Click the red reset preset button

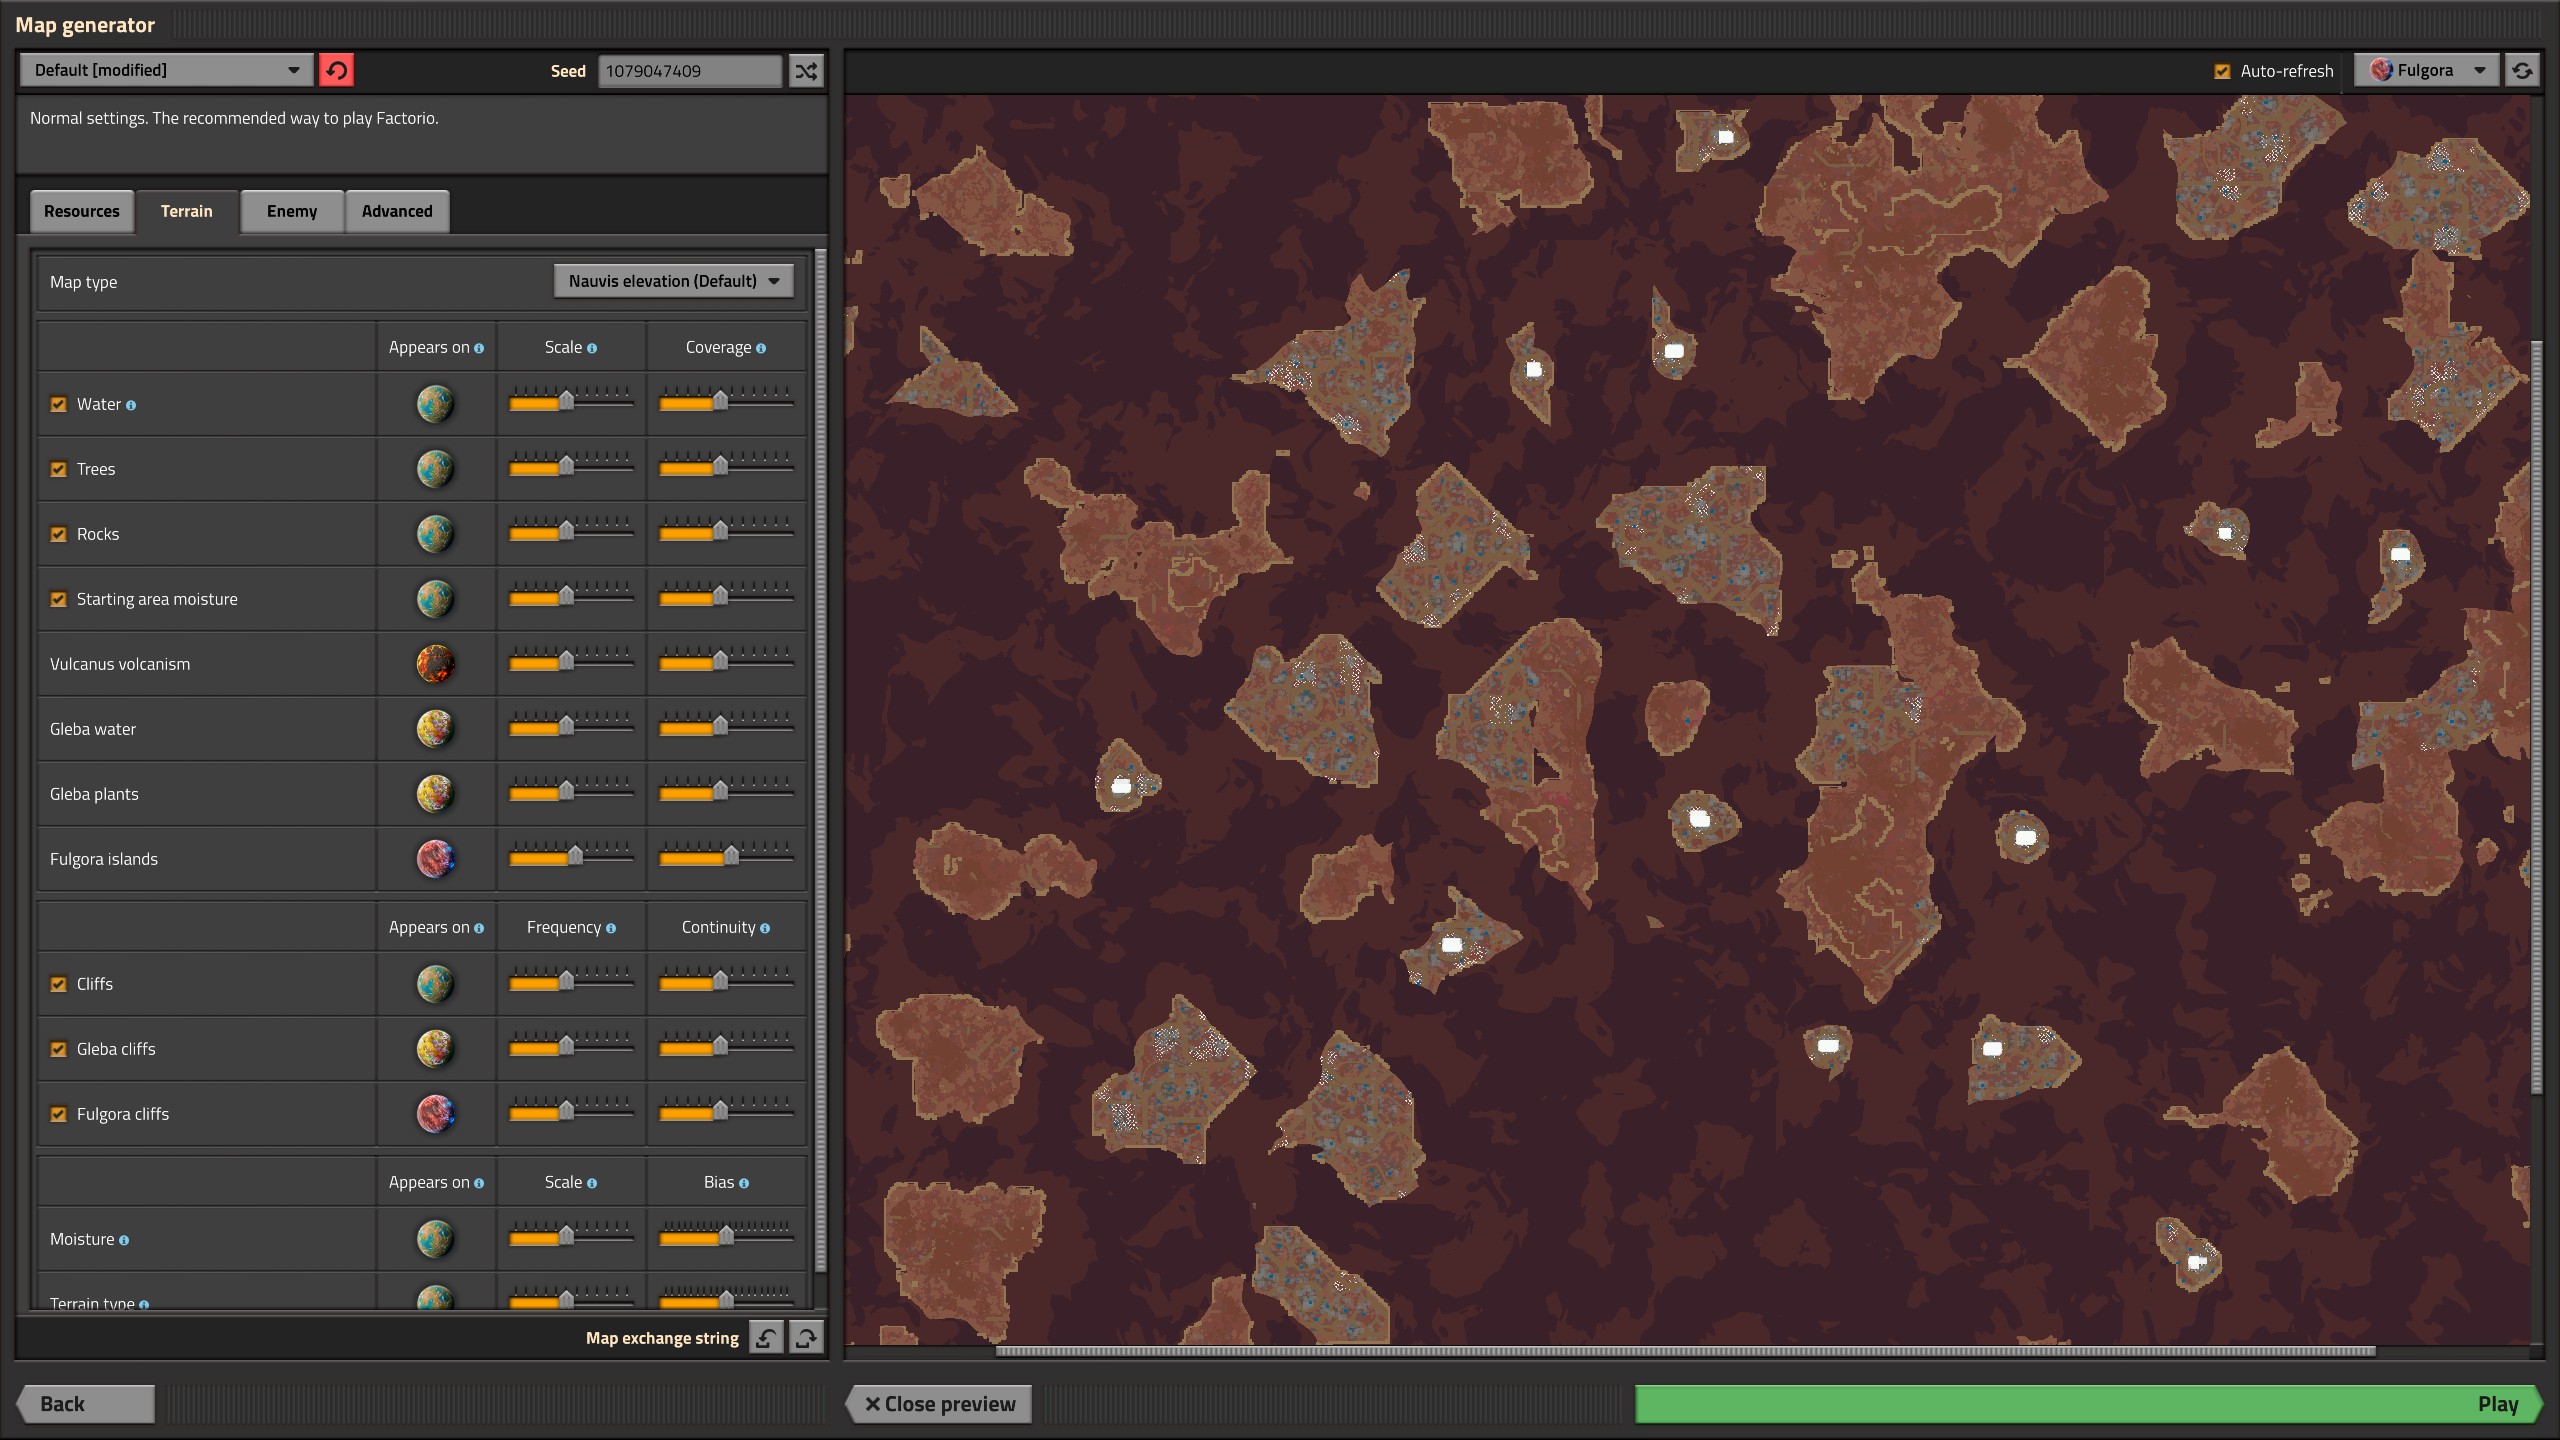[336, 70]
